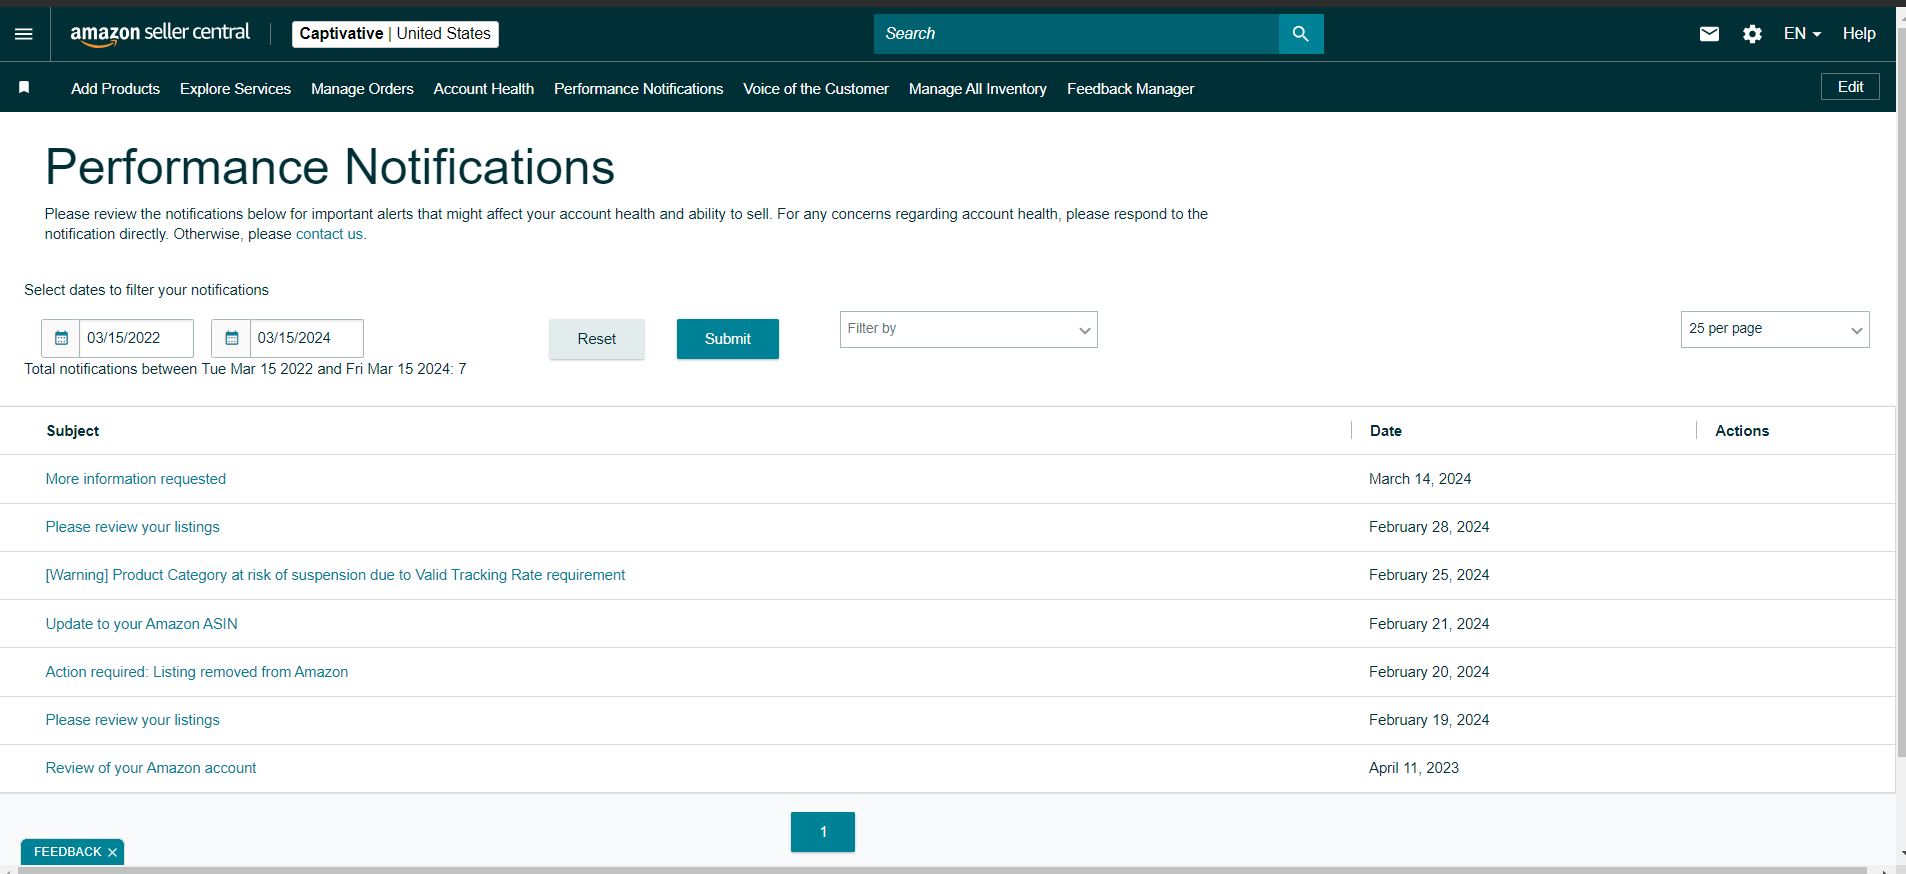
Task: Select the Performance Notifications menu item
Action: (639, 89)
